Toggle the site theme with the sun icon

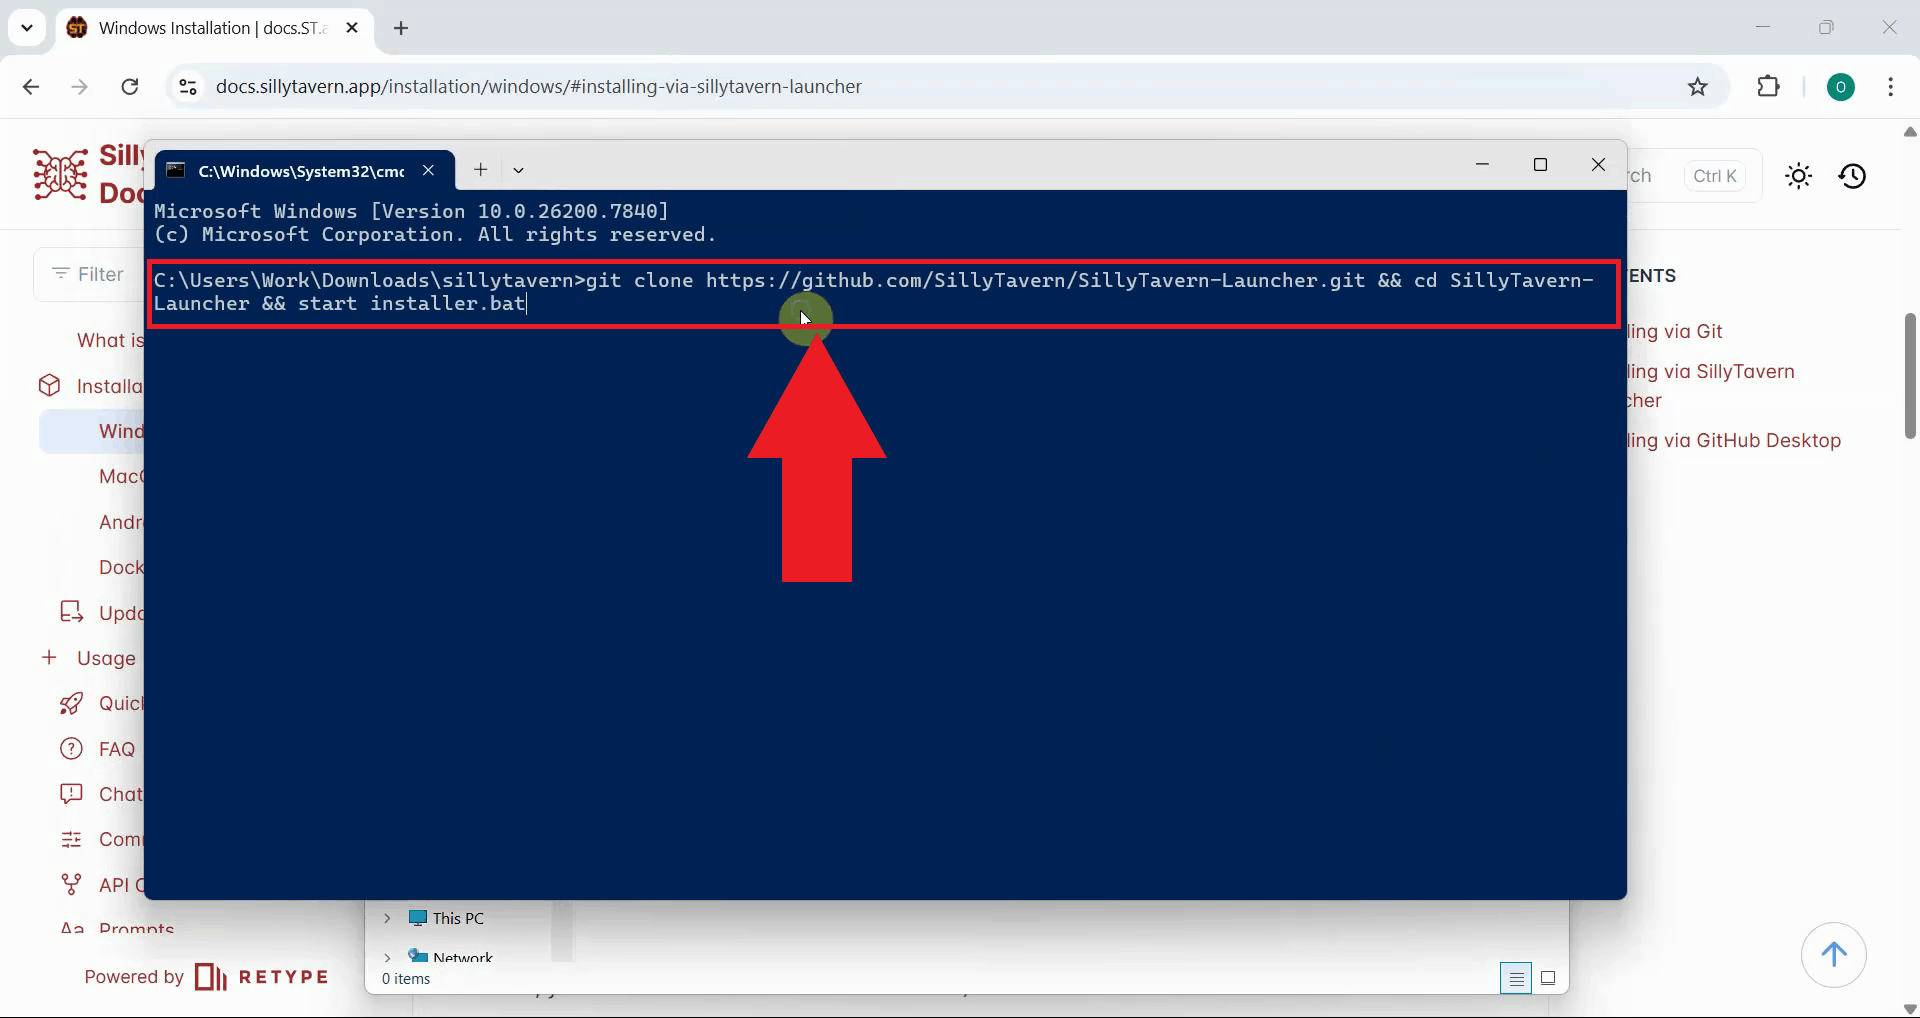click(x=1798, y=175)
